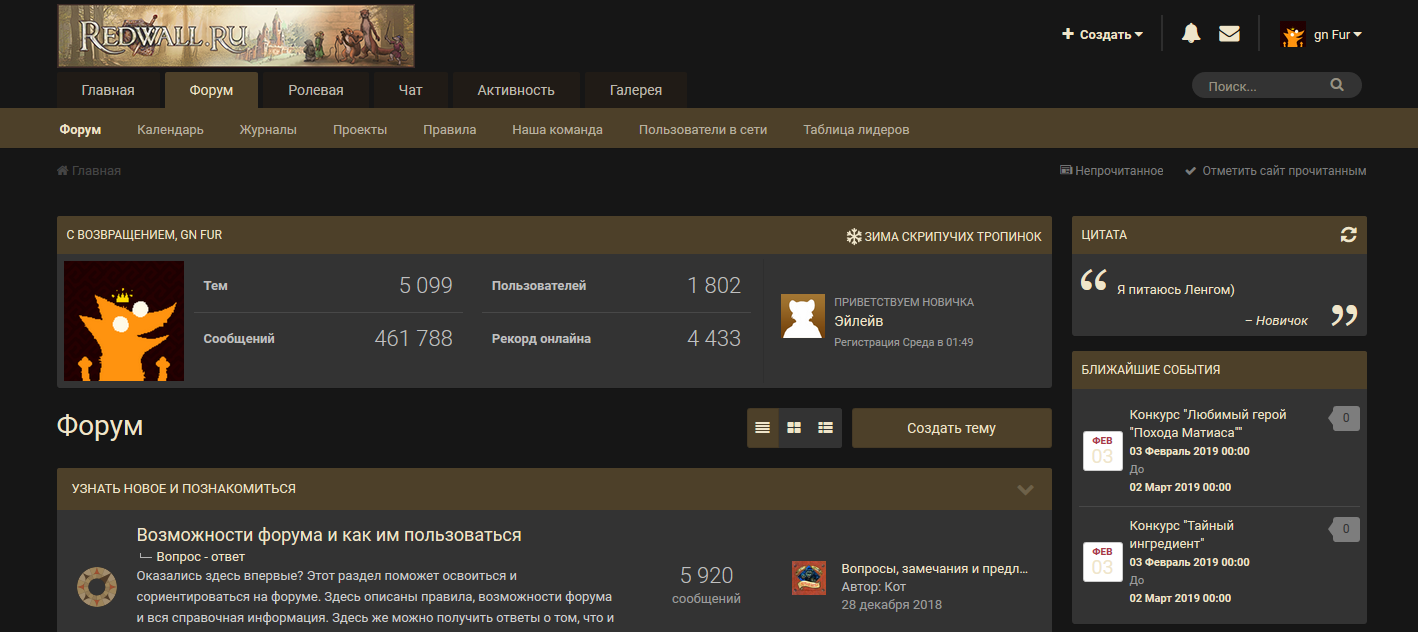Screen dimensions: 1418x632
Task: Click comment count bubble on Тайный ингредиент event
Action: (1344, 529)
